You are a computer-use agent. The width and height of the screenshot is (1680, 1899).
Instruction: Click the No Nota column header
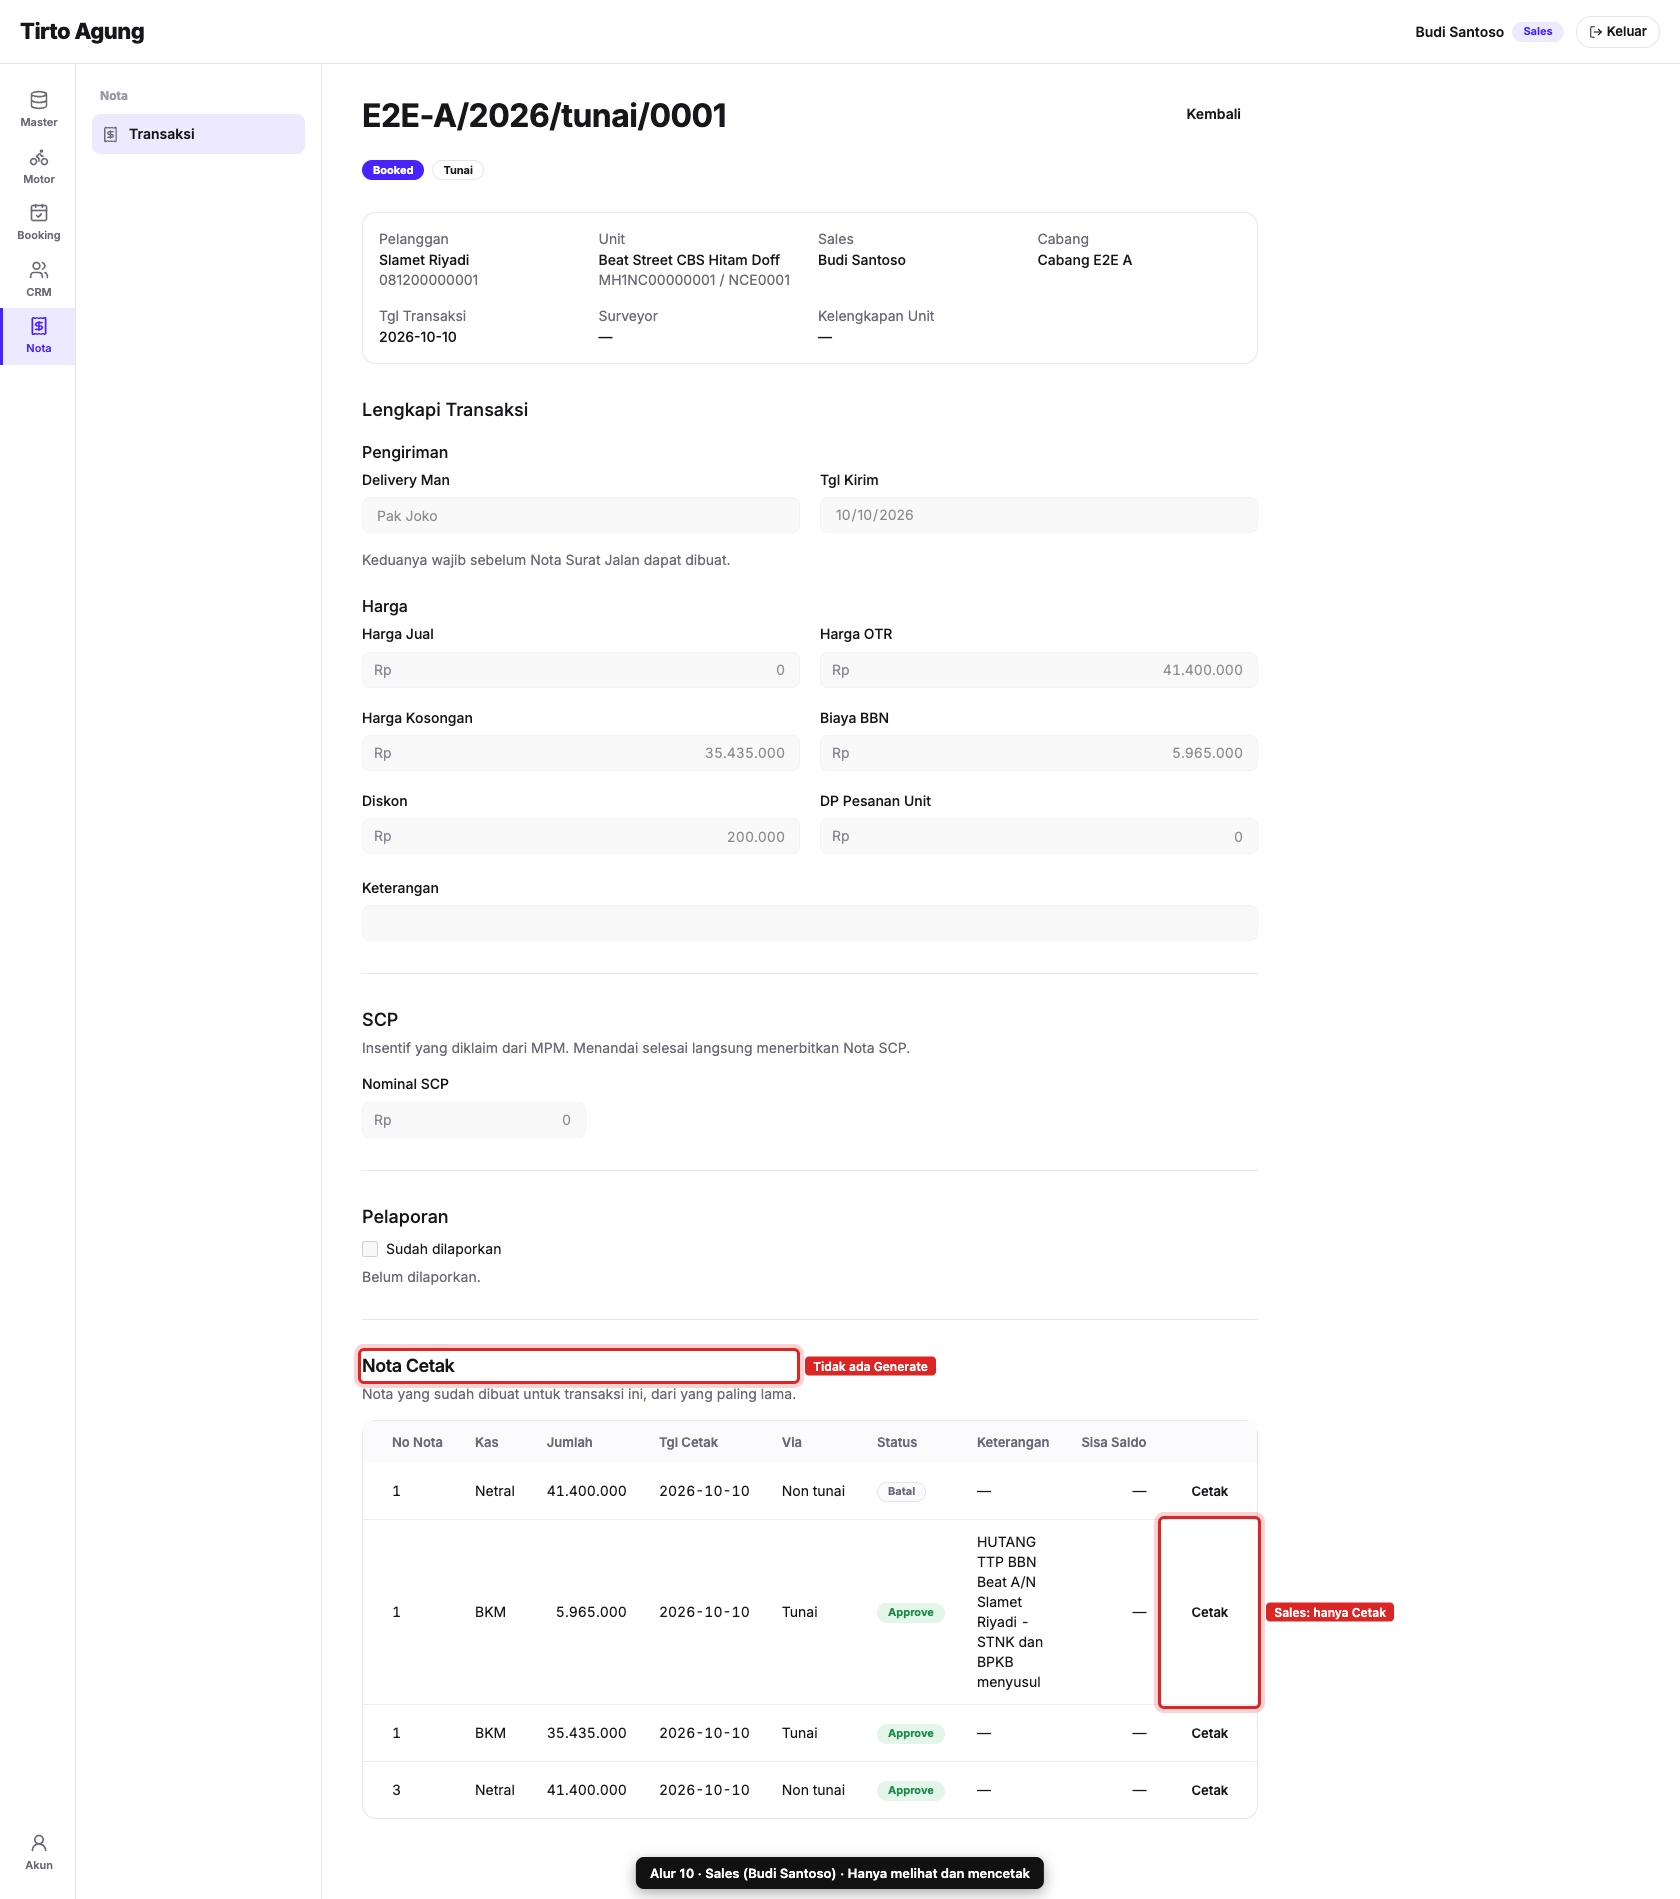point(417,1442)
